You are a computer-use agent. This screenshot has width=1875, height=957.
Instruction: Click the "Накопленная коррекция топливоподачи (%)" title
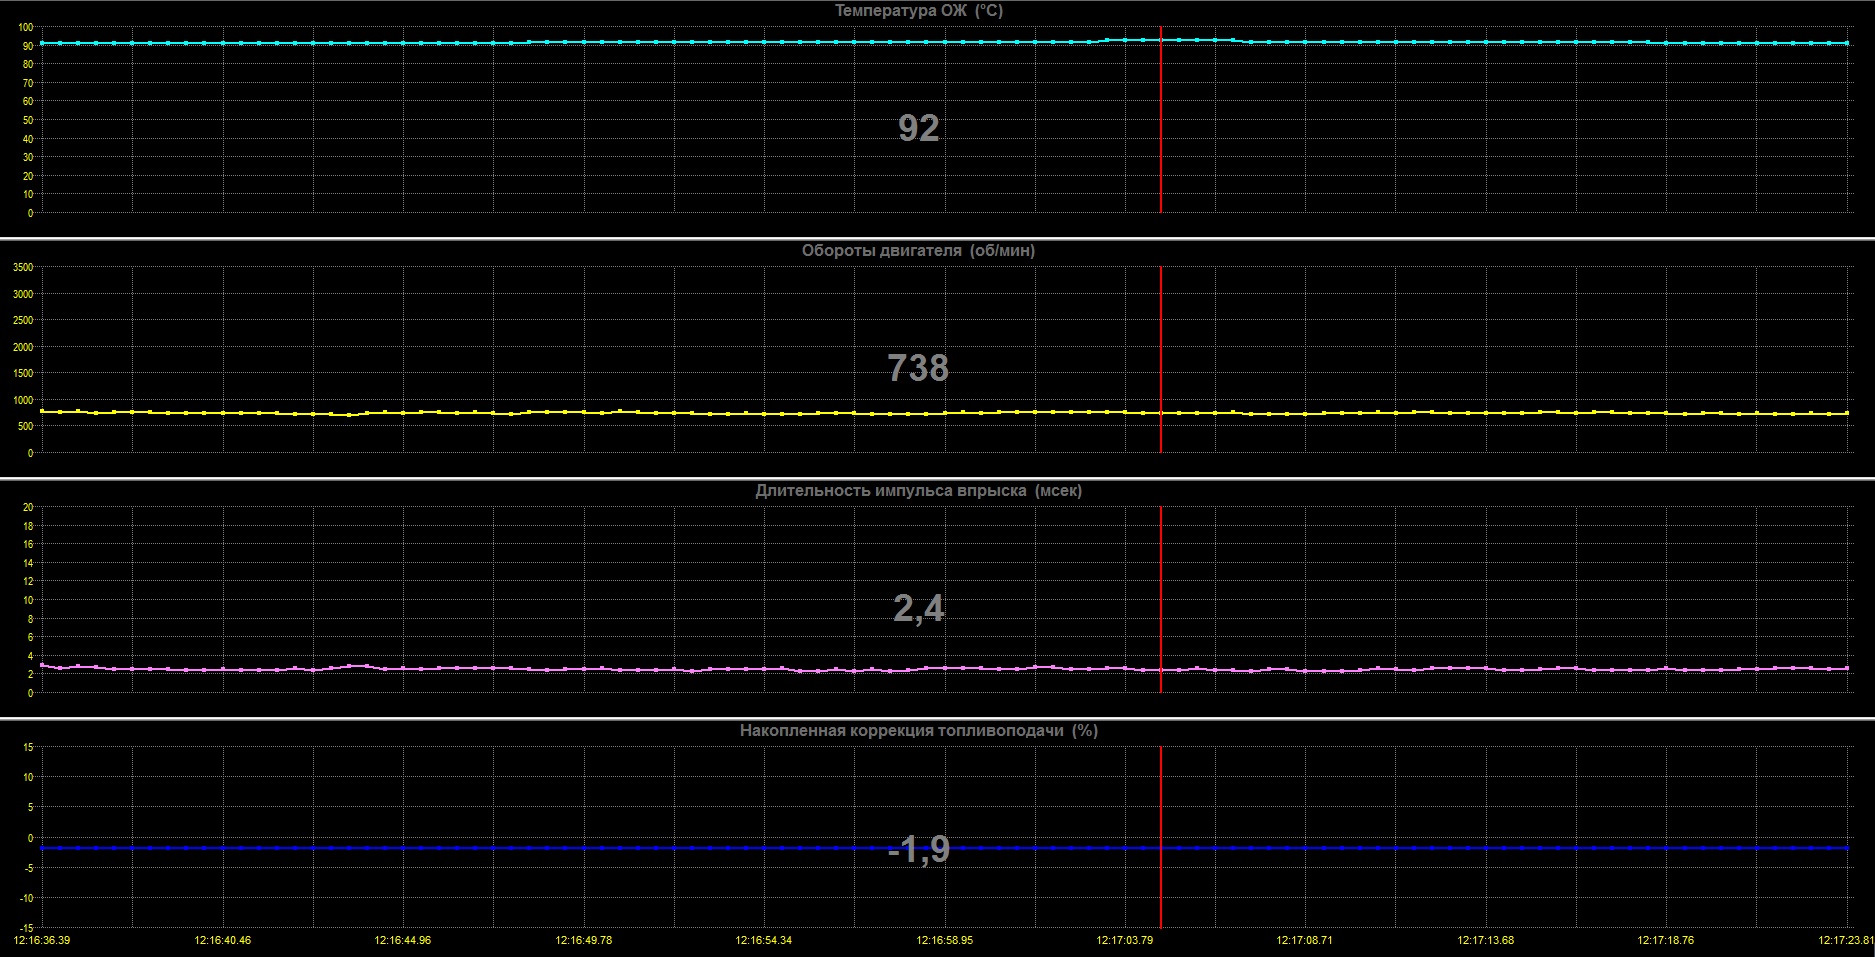pyautogui.click(x=918, y=731)
